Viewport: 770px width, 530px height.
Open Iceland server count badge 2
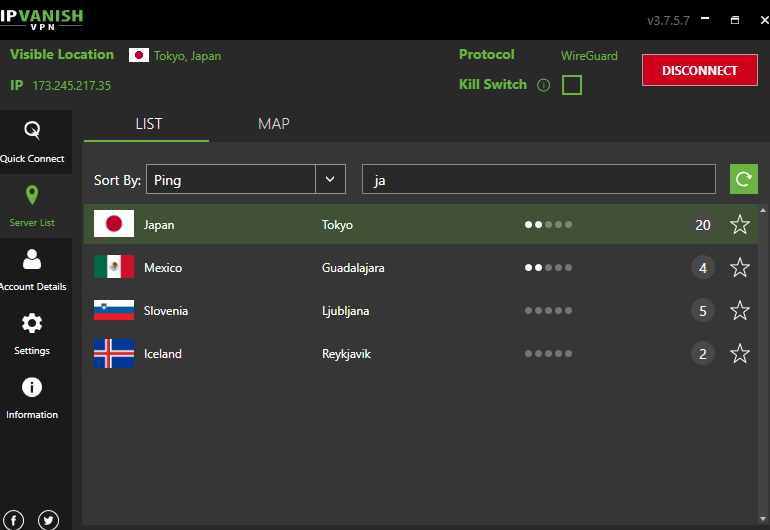click(x=703, y=353)
